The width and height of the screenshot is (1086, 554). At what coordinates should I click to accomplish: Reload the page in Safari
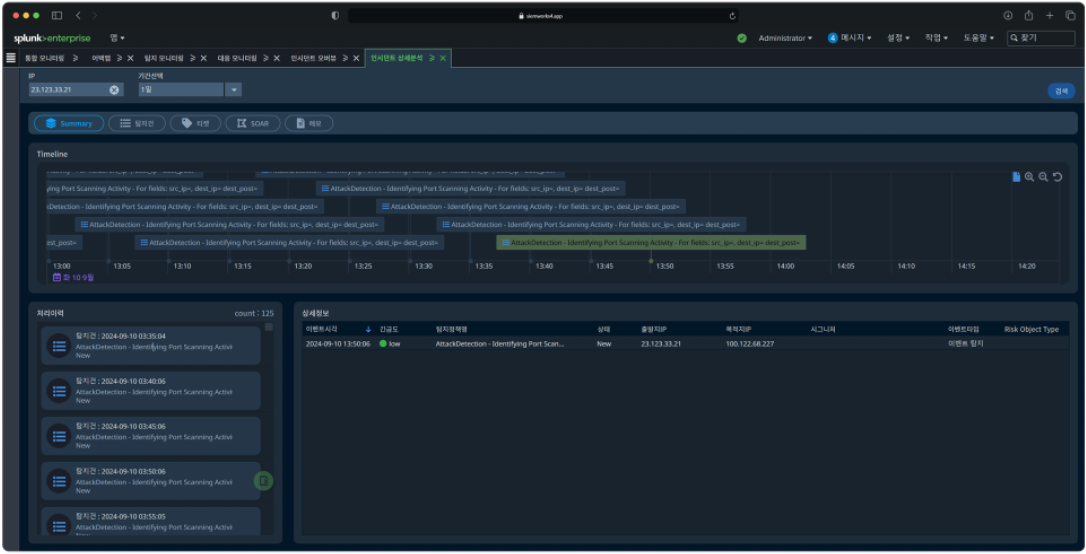pyautogui.click(x=732, y=15)
